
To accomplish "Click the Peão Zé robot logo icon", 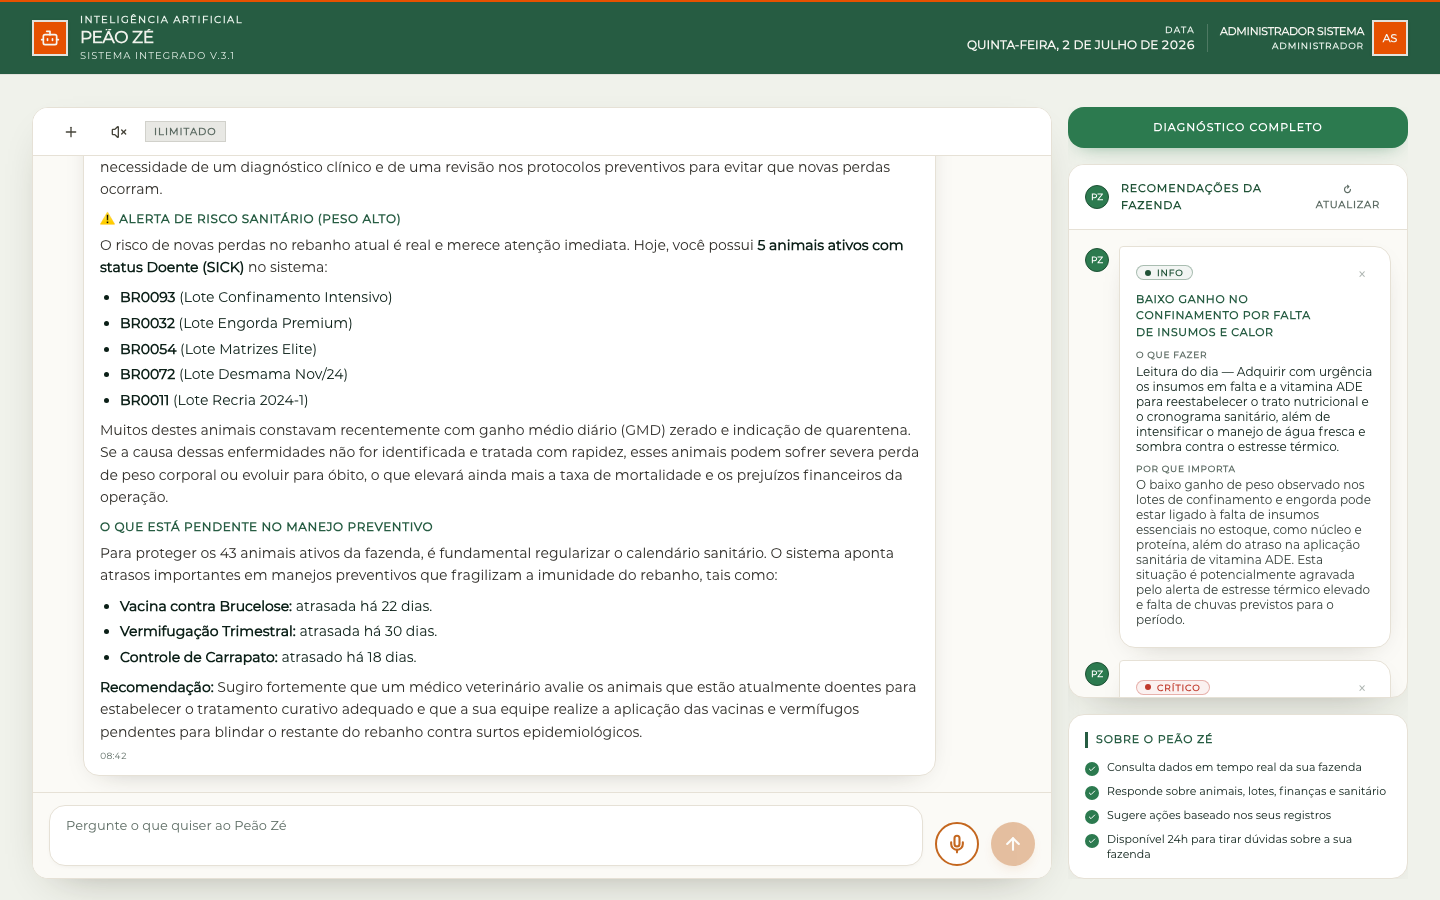I will (x=50, y=38).
